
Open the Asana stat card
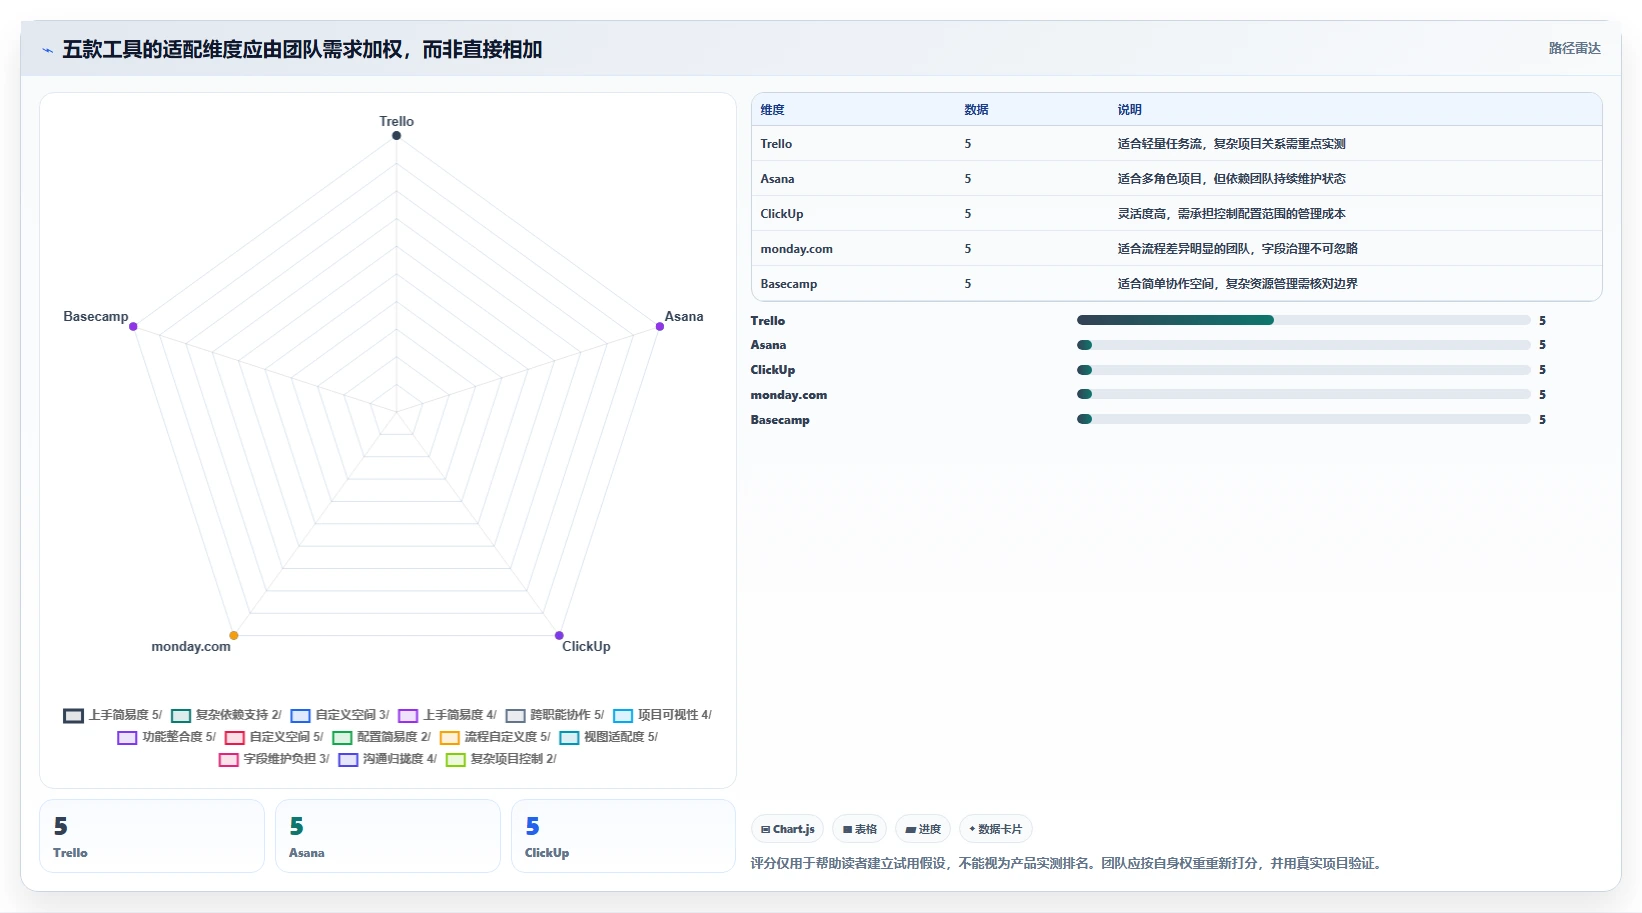(388, 836)
